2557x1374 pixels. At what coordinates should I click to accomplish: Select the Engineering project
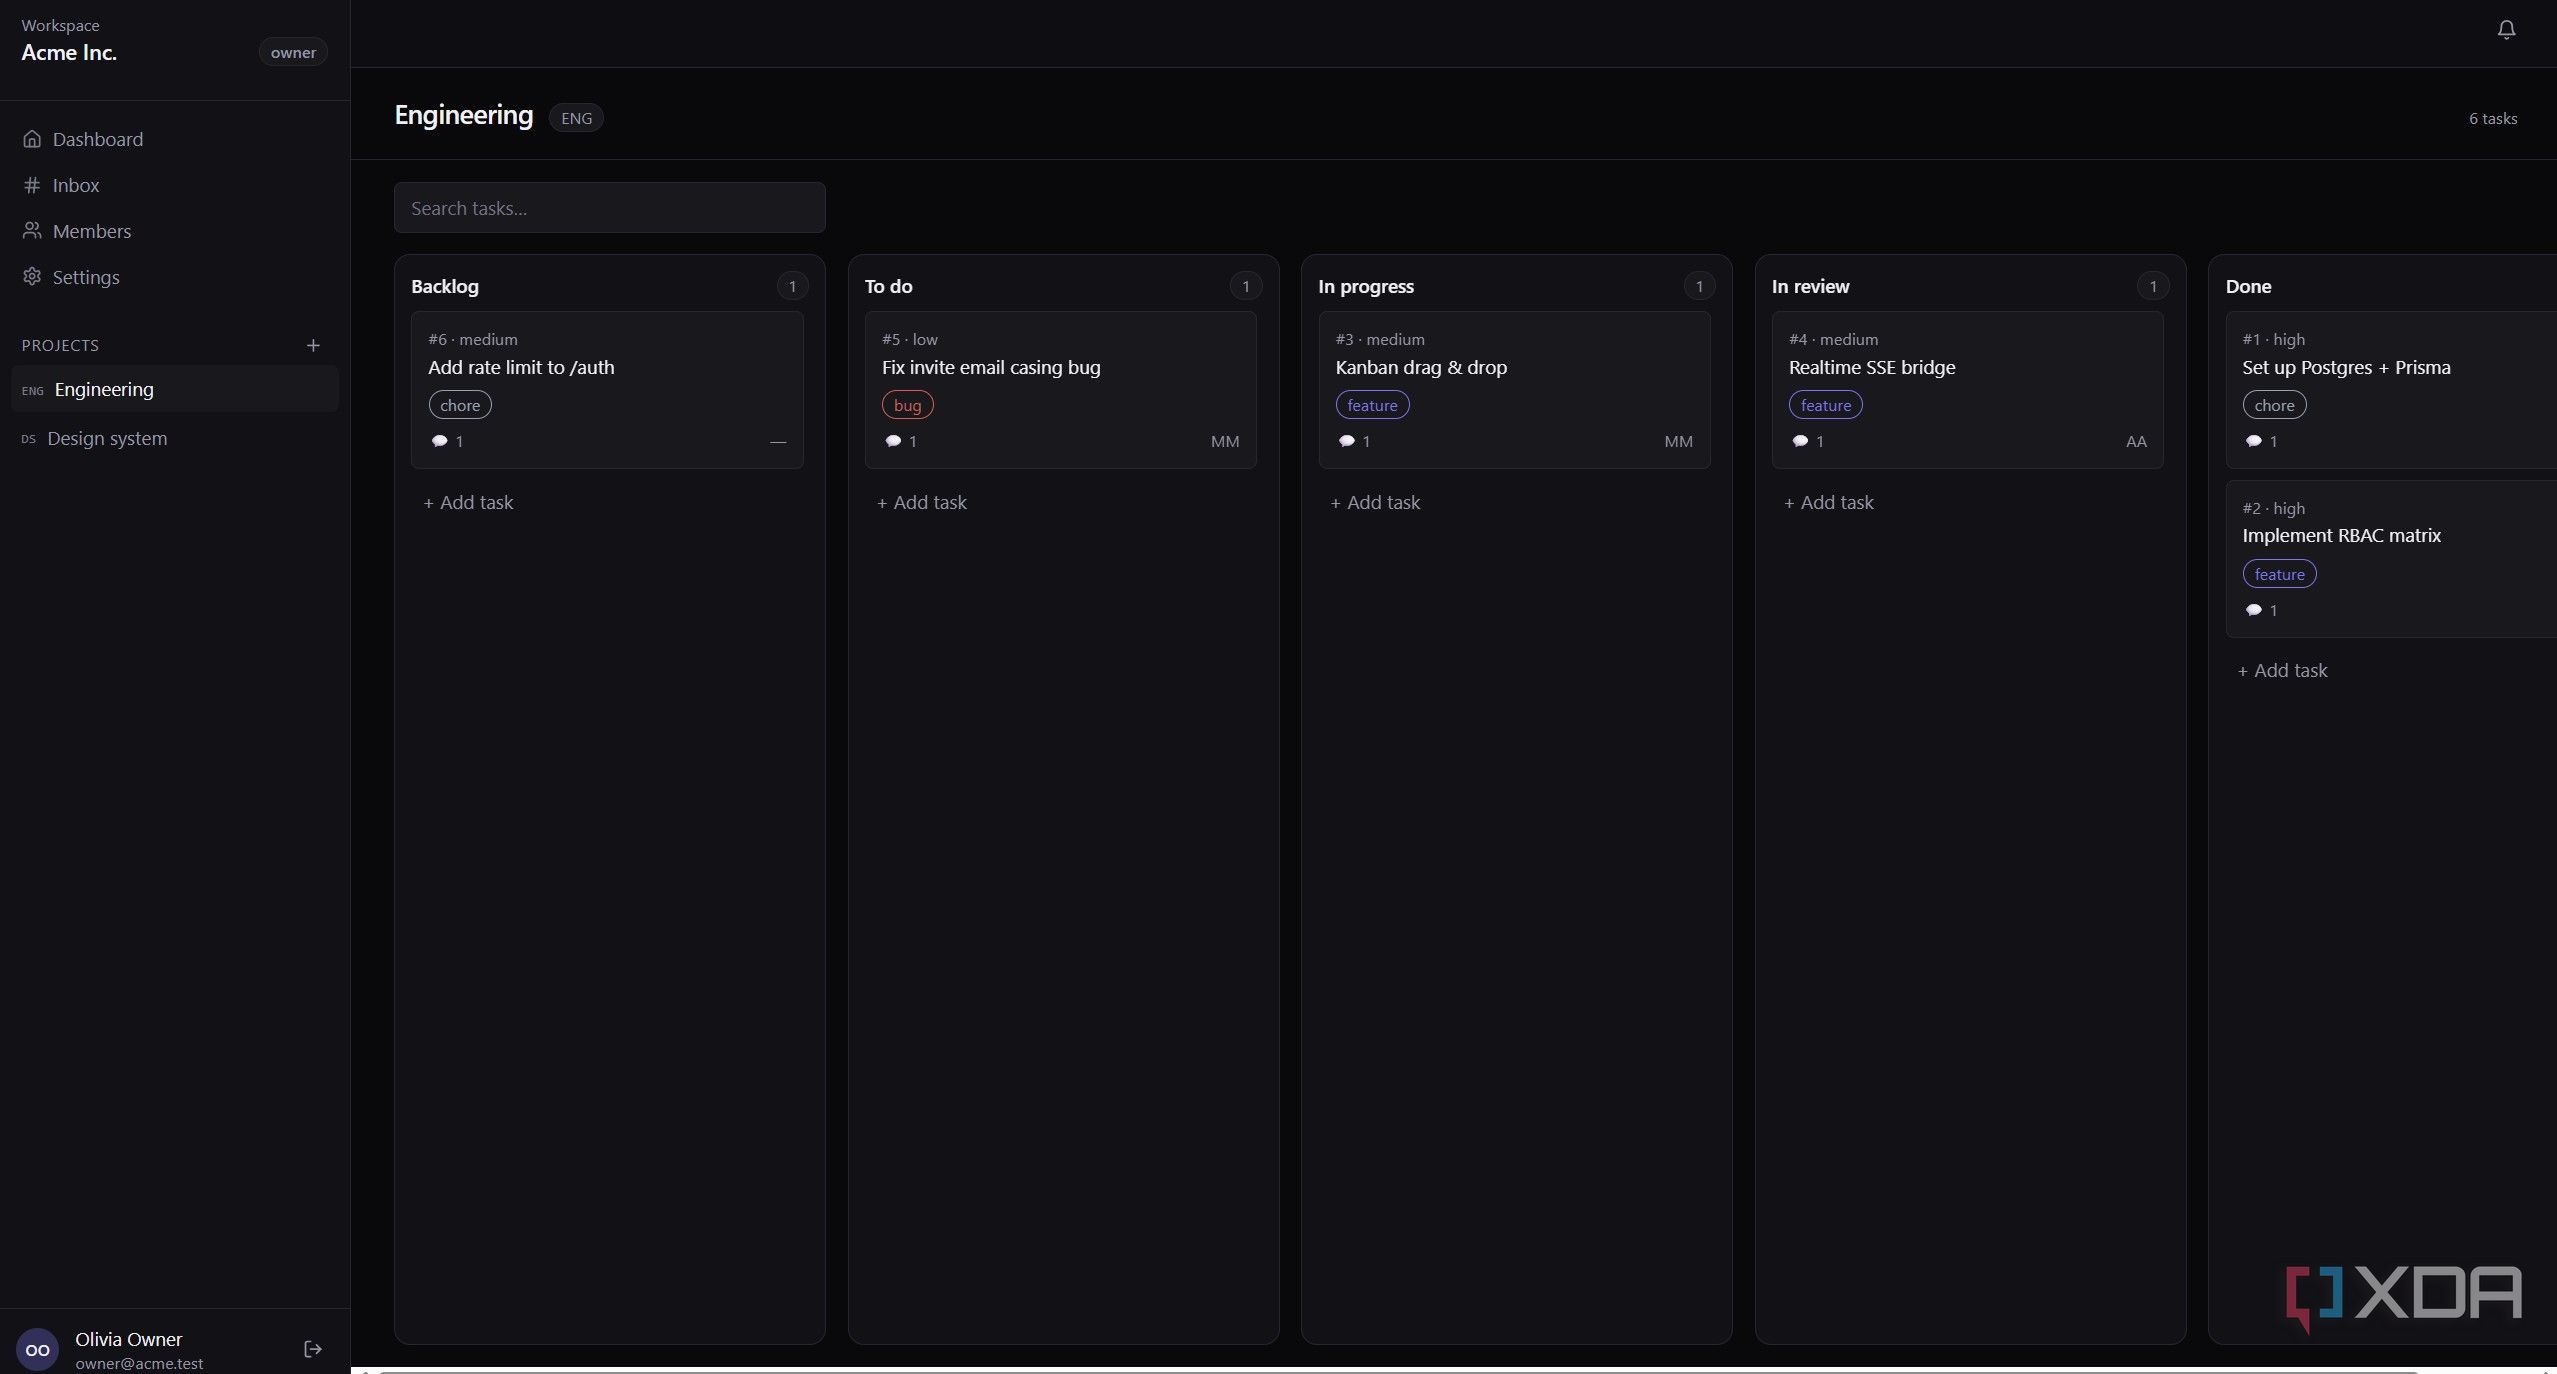[x=174, y=389]
